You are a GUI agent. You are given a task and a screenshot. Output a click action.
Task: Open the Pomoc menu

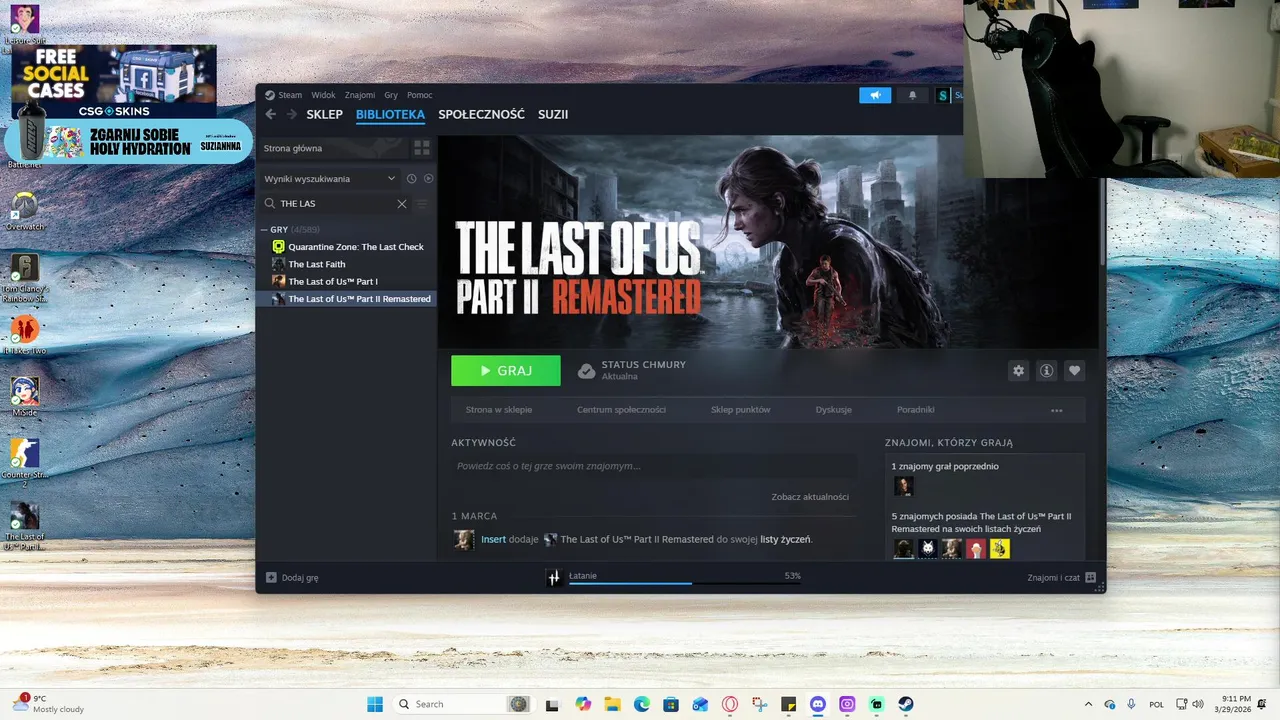pos(420,95)
